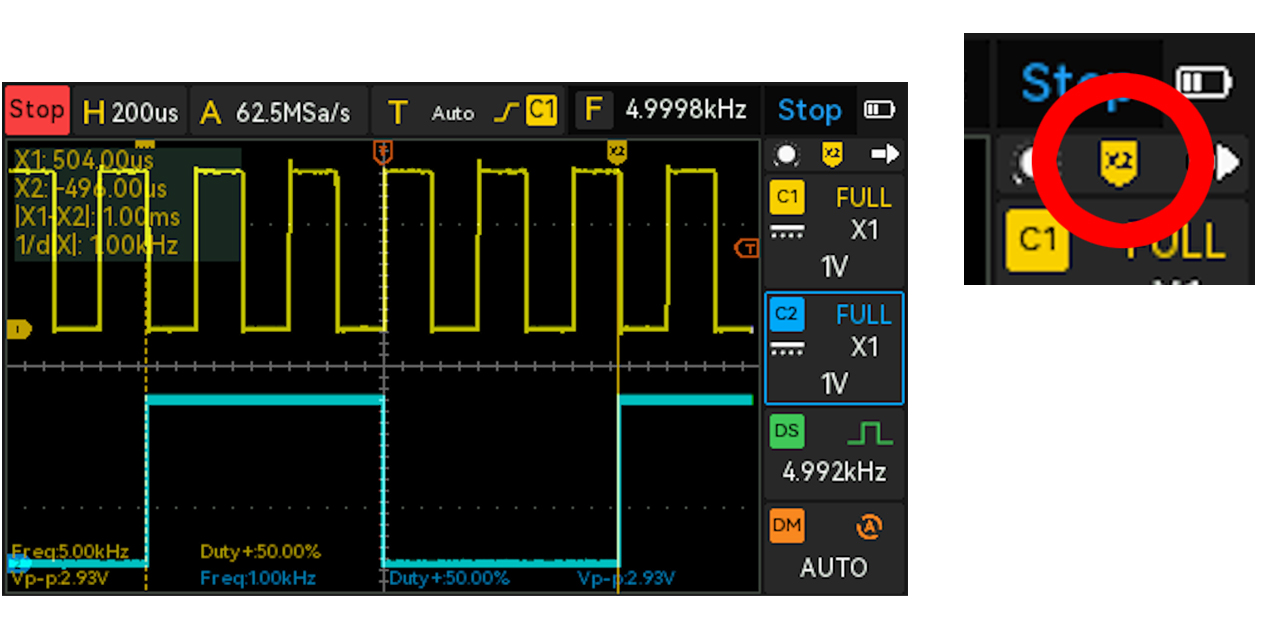The image size is (1280, 635).
Task: Click the battery icon in enlarged inset
Action: [x=1204, y=83]
